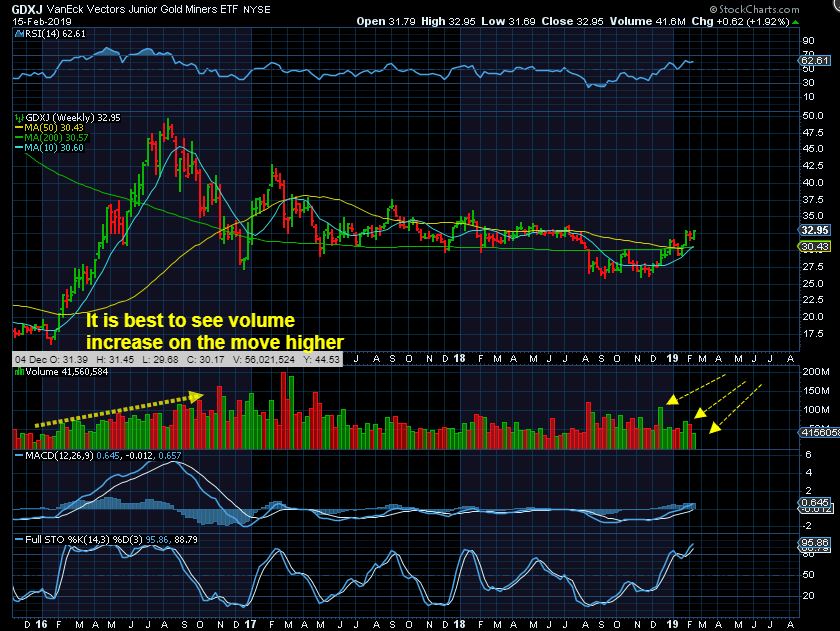Click the -2 label on MACD axis
The width and height of the screenshot is (840, 631).
pyautogui.click(x=807, y=526)
